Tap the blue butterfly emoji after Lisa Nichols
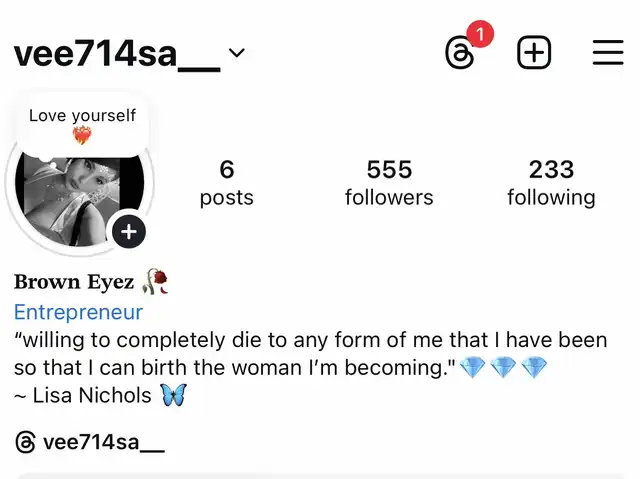640x479 pixels. click(173, 395)
